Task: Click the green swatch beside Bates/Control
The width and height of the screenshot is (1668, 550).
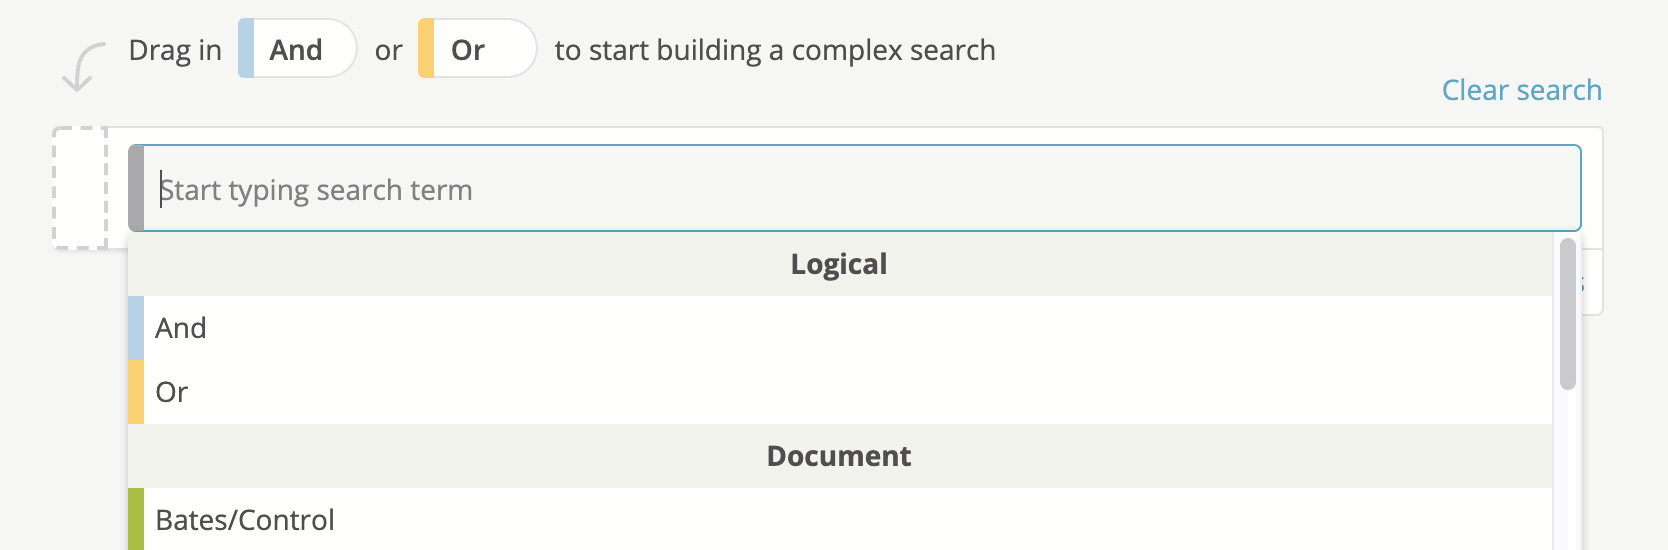Action: click(x=136, y=519)
